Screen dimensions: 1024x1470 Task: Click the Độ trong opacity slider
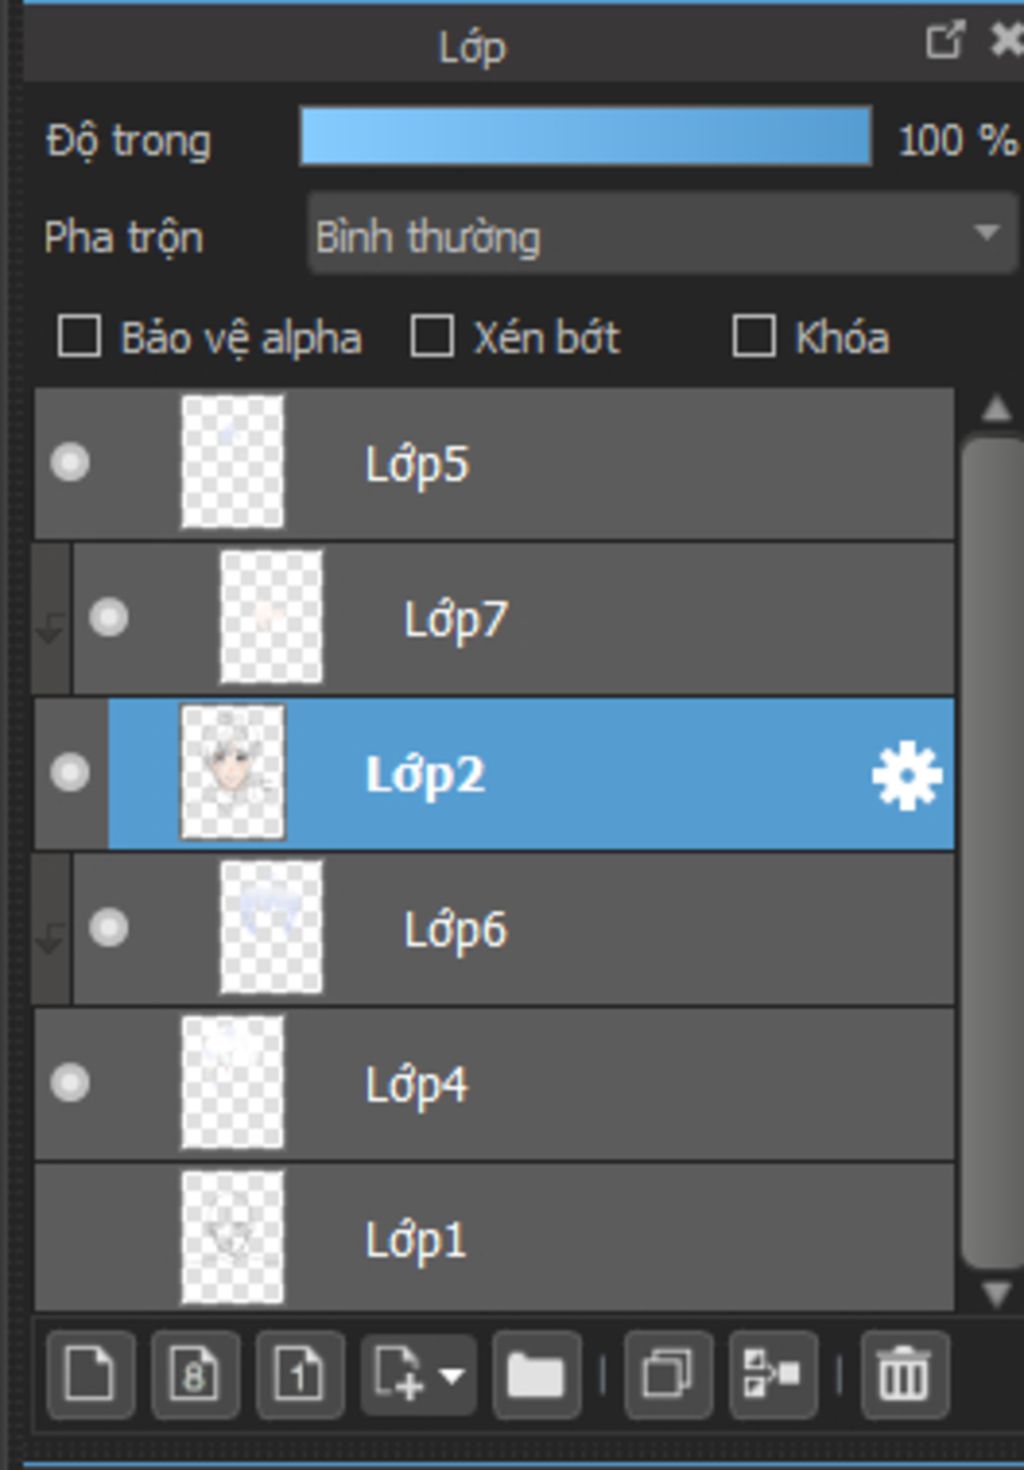click(586, 136)
